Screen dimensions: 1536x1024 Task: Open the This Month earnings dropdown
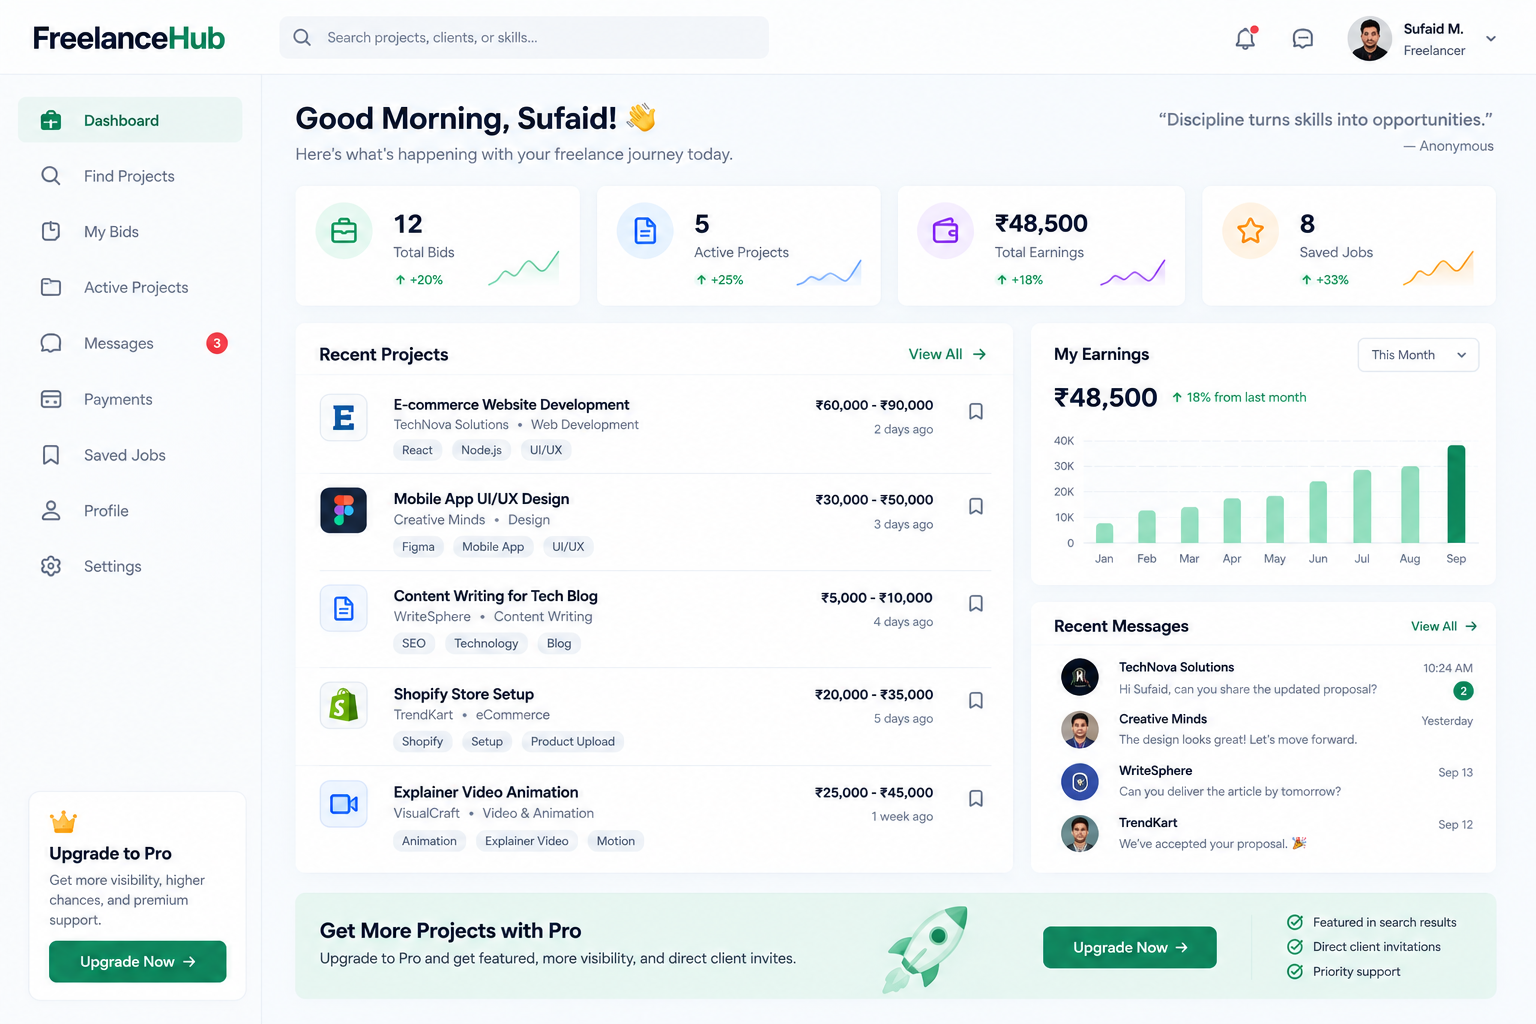coord(1418,355)
